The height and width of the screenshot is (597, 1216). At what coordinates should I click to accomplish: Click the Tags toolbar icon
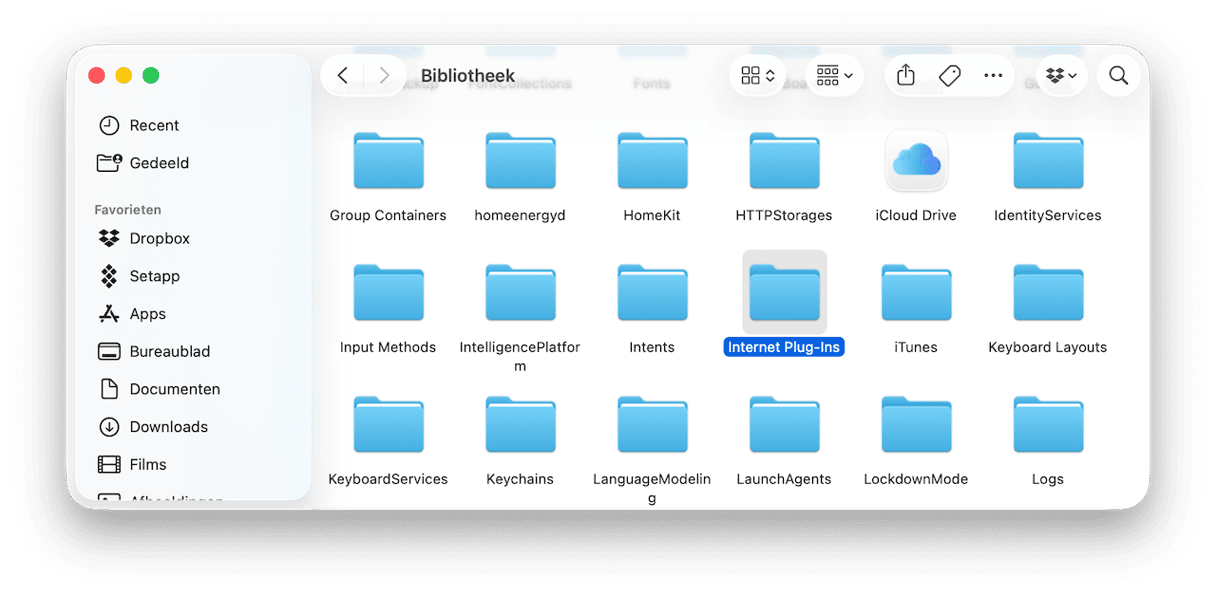tap(950, 76)
